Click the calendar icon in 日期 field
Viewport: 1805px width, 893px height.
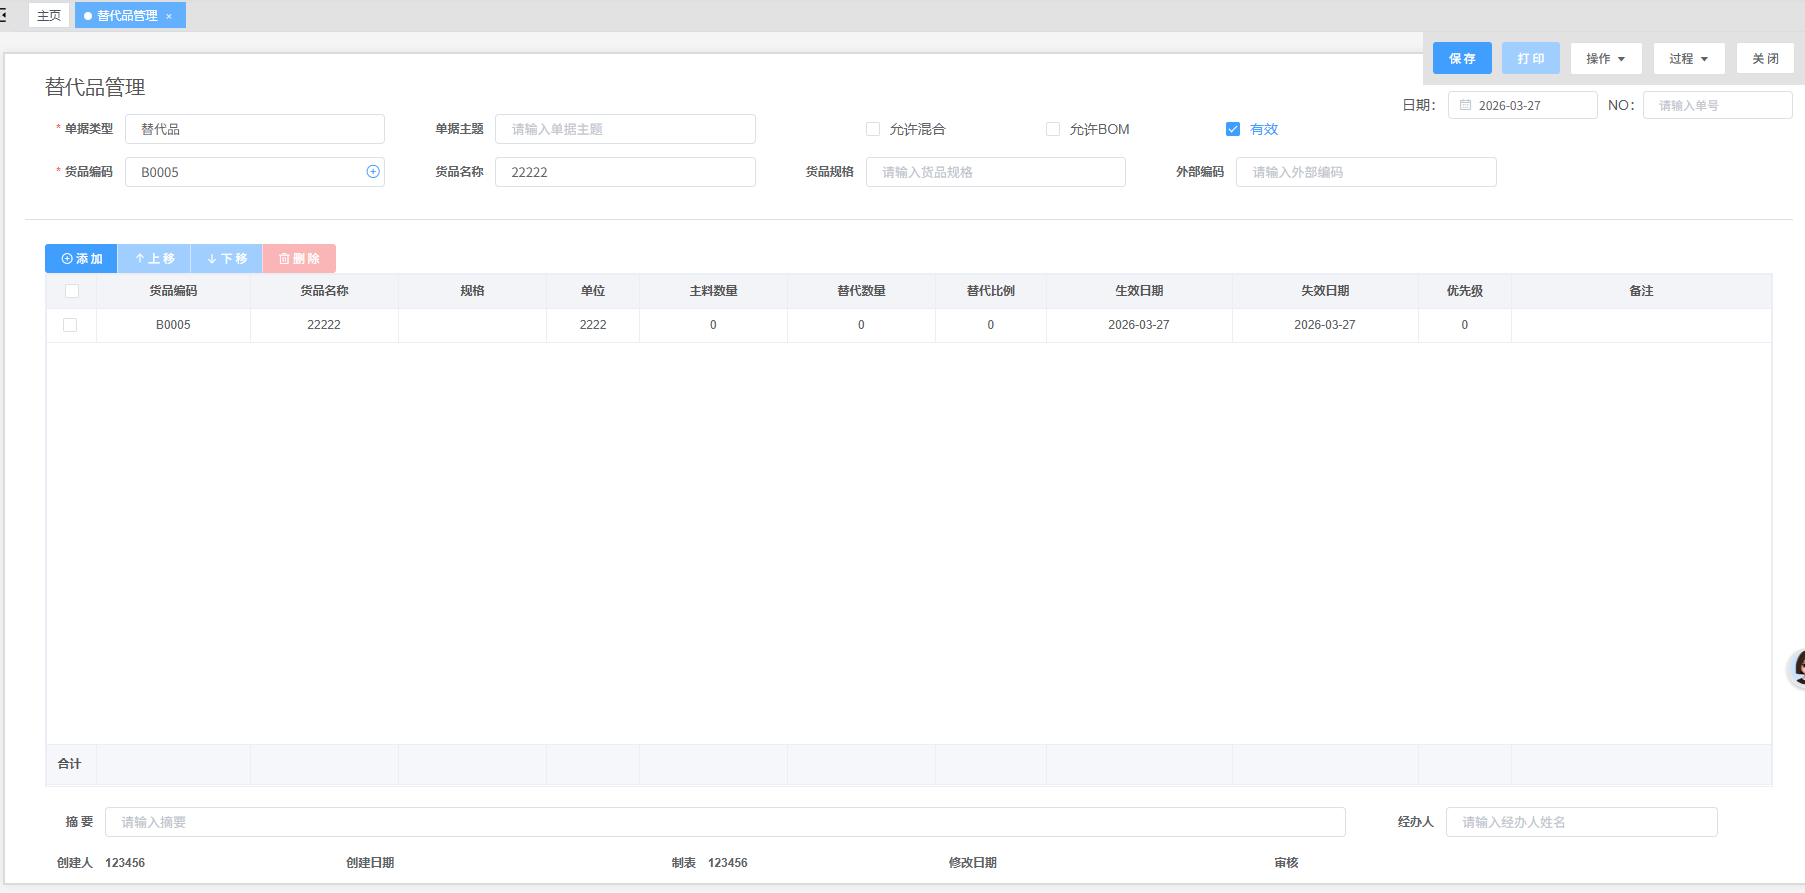[1465, 105]
